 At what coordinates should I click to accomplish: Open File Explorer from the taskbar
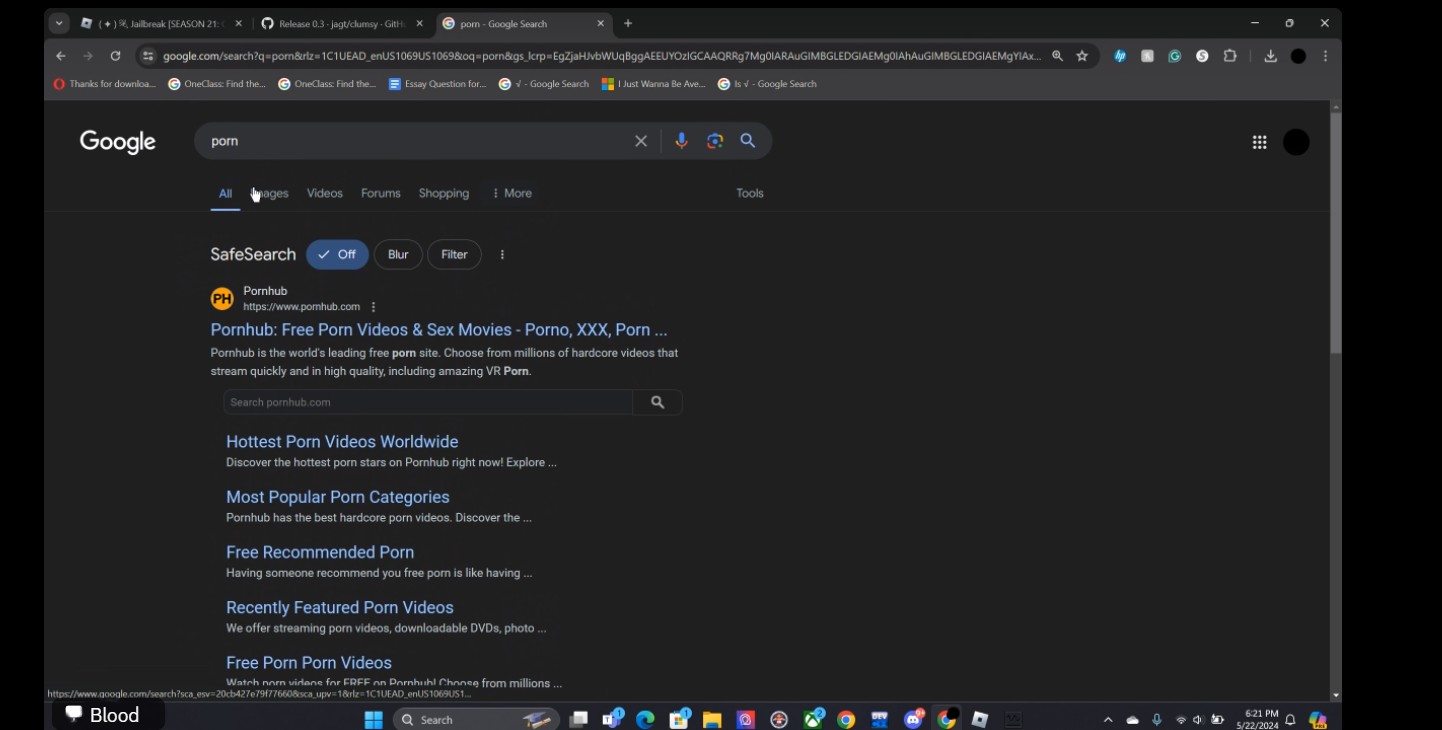click(712, 720)
